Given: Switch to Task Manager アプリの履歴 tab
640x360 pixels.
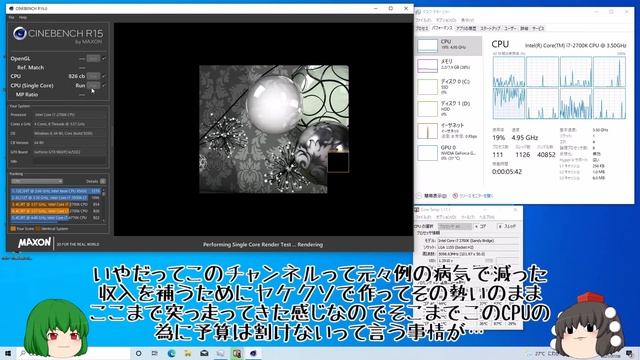Looking at the screenshot, I should 466,29.
